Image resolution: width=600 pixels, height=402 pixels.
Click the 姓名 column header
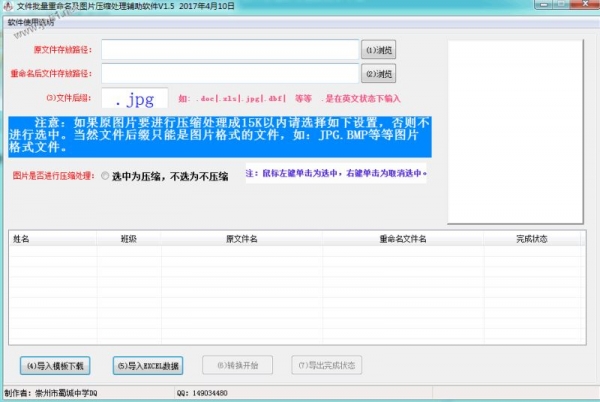tap(21, 239)
